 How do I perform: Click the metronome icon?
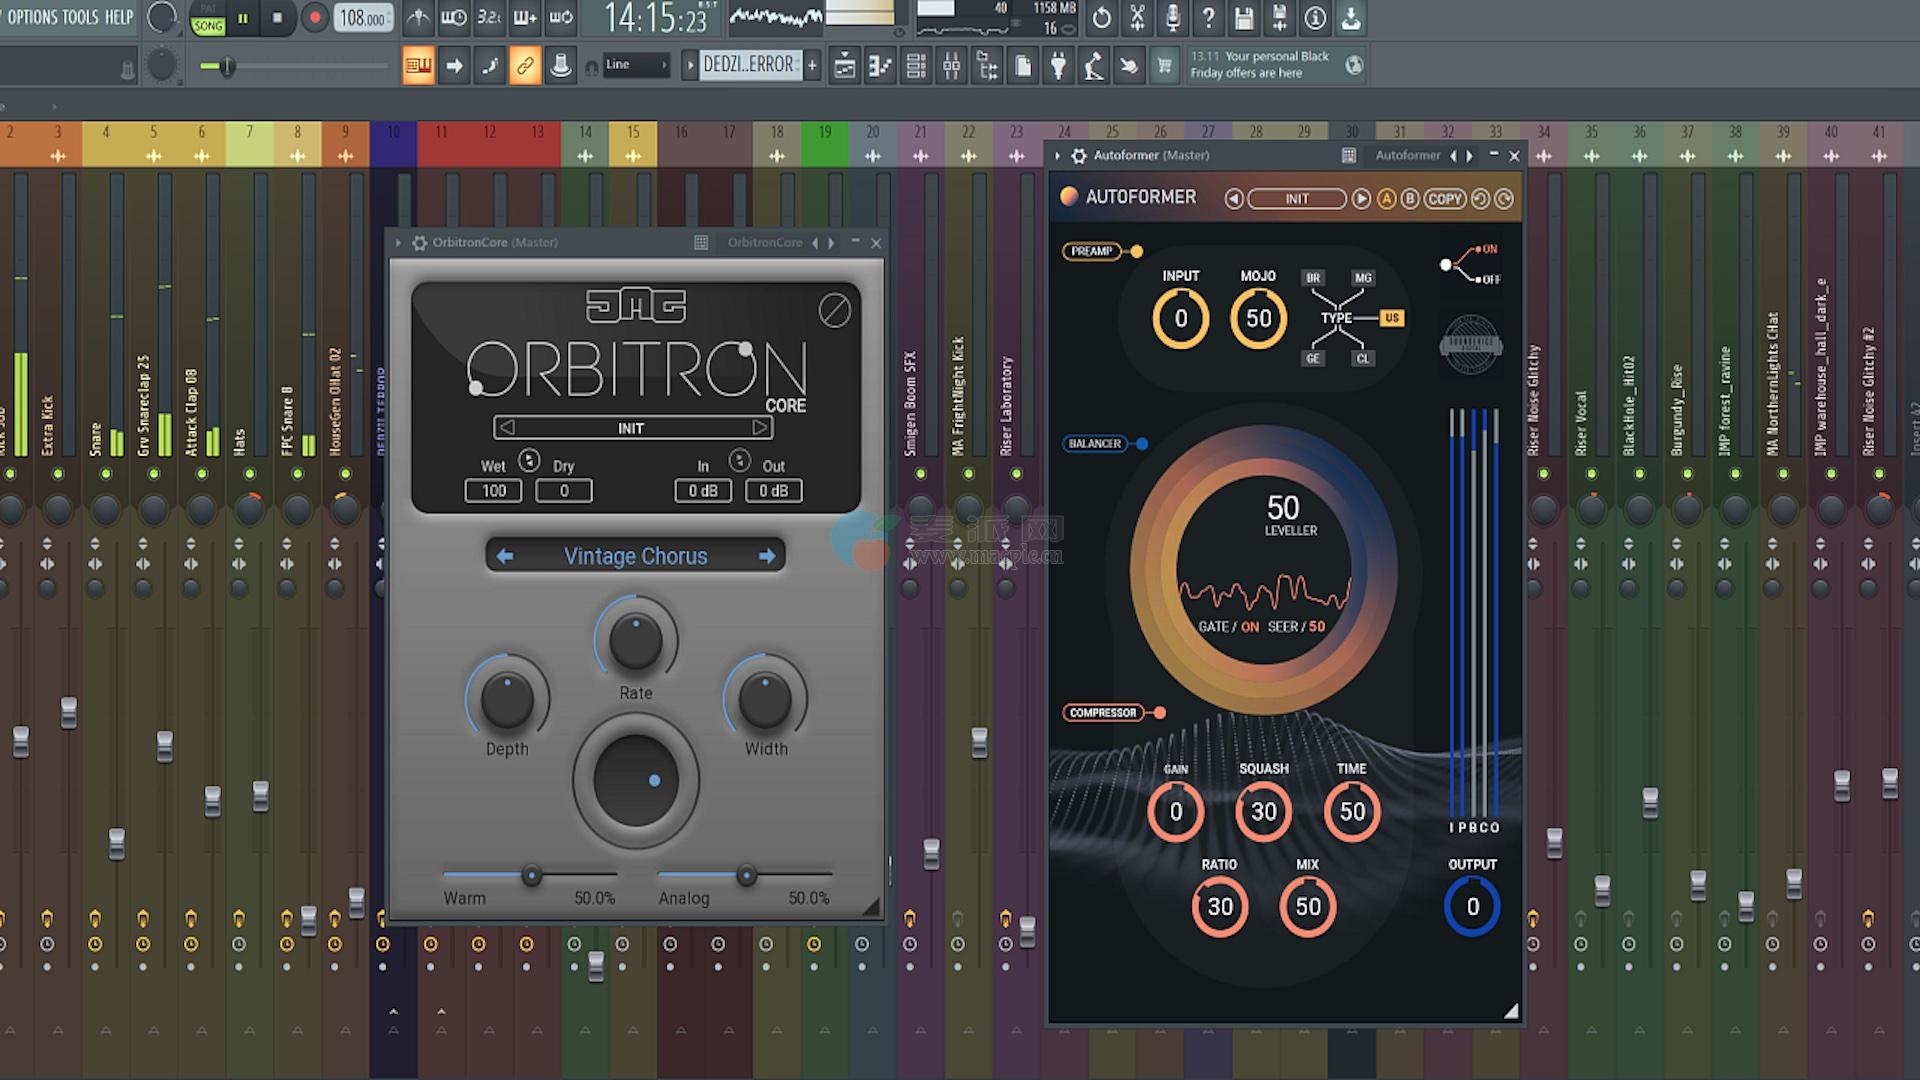418,18
